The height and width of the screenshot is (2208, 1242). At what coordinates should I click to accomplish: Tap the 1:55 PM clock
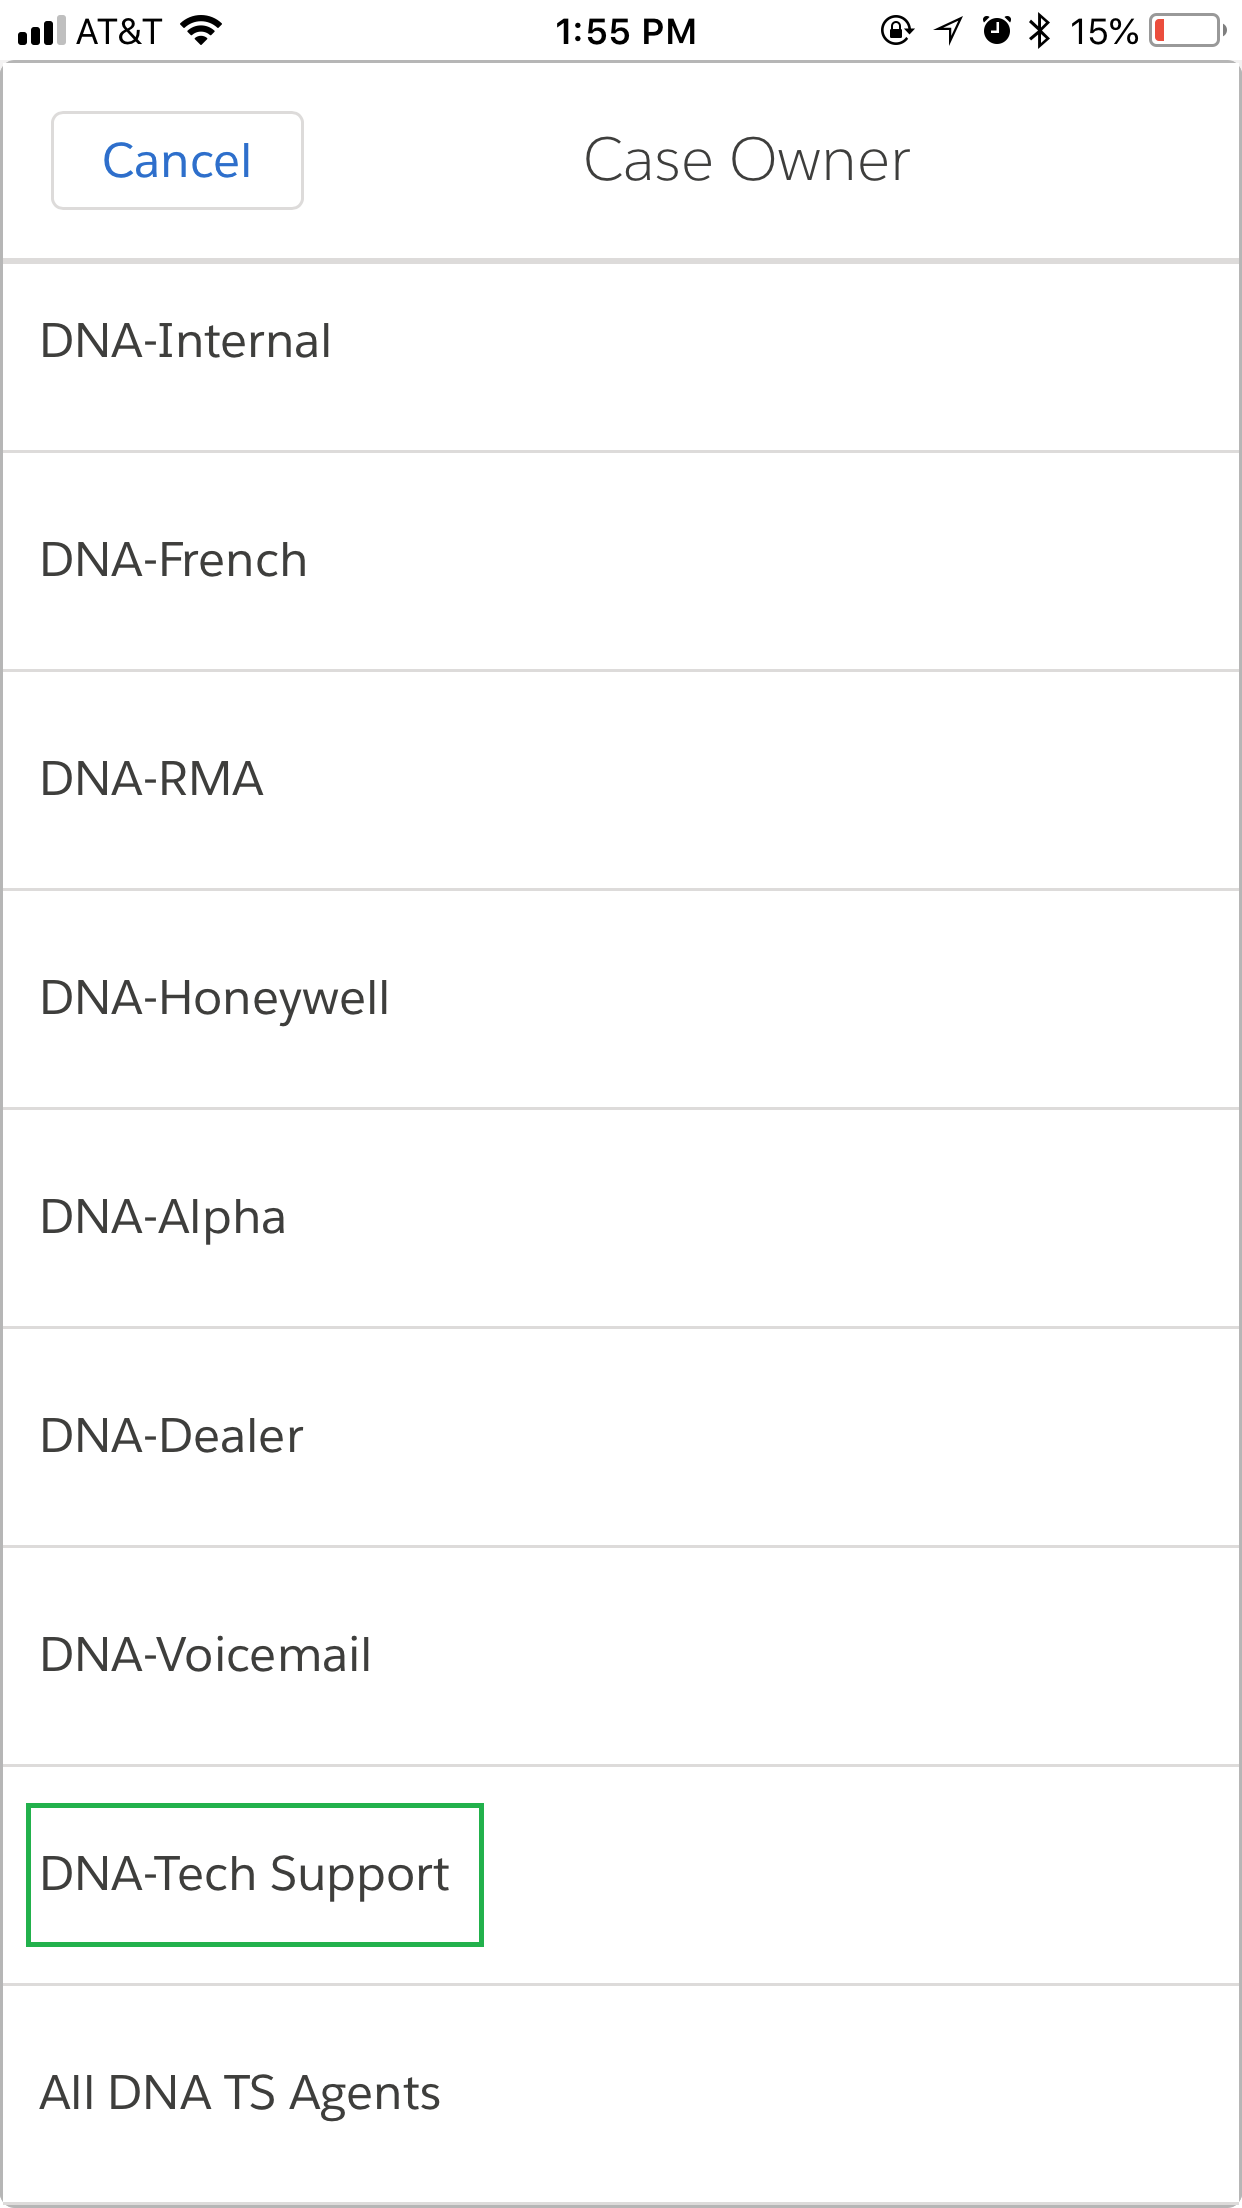tap(626, 32)
